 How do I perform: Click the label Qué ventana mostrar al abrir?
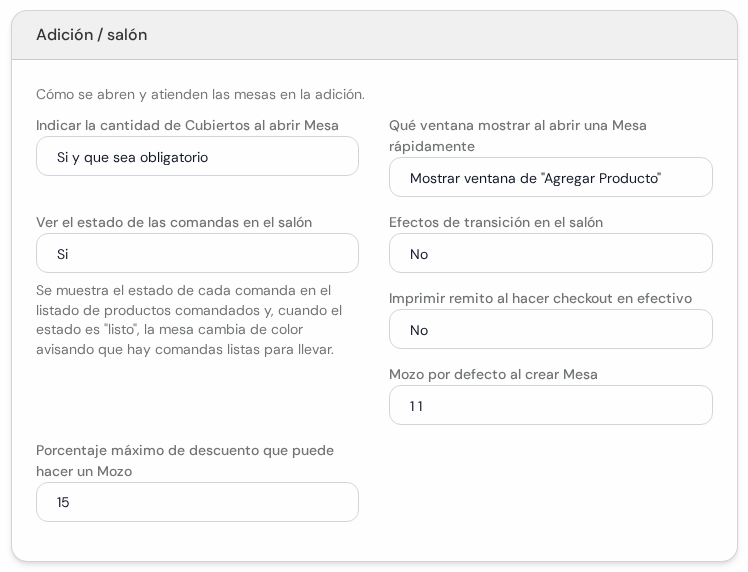(x=518, y=136)
